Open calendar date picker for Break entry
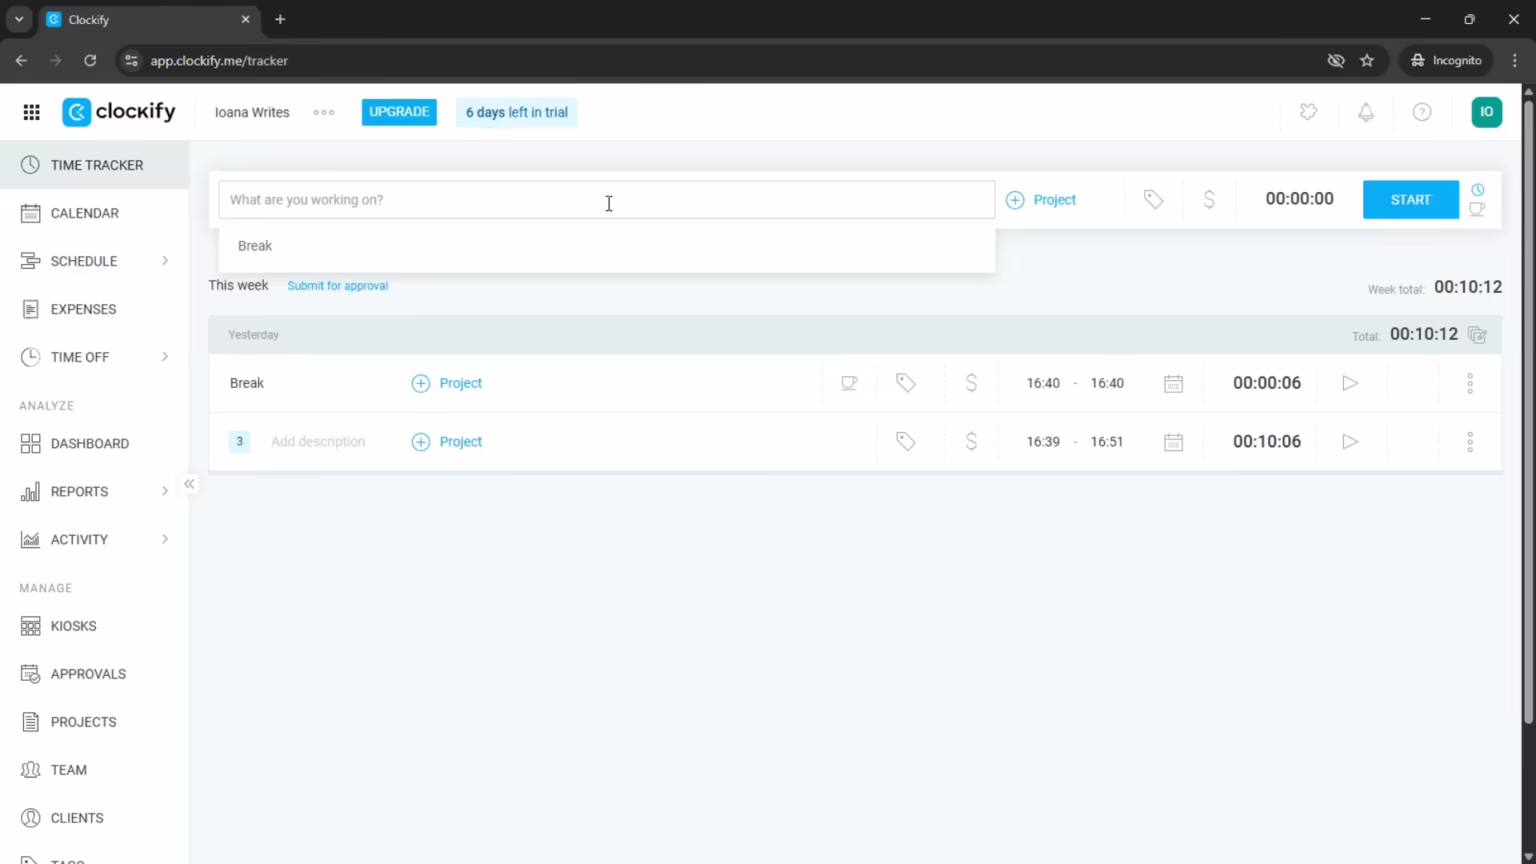1536x864 pixels. [1173, 383]
